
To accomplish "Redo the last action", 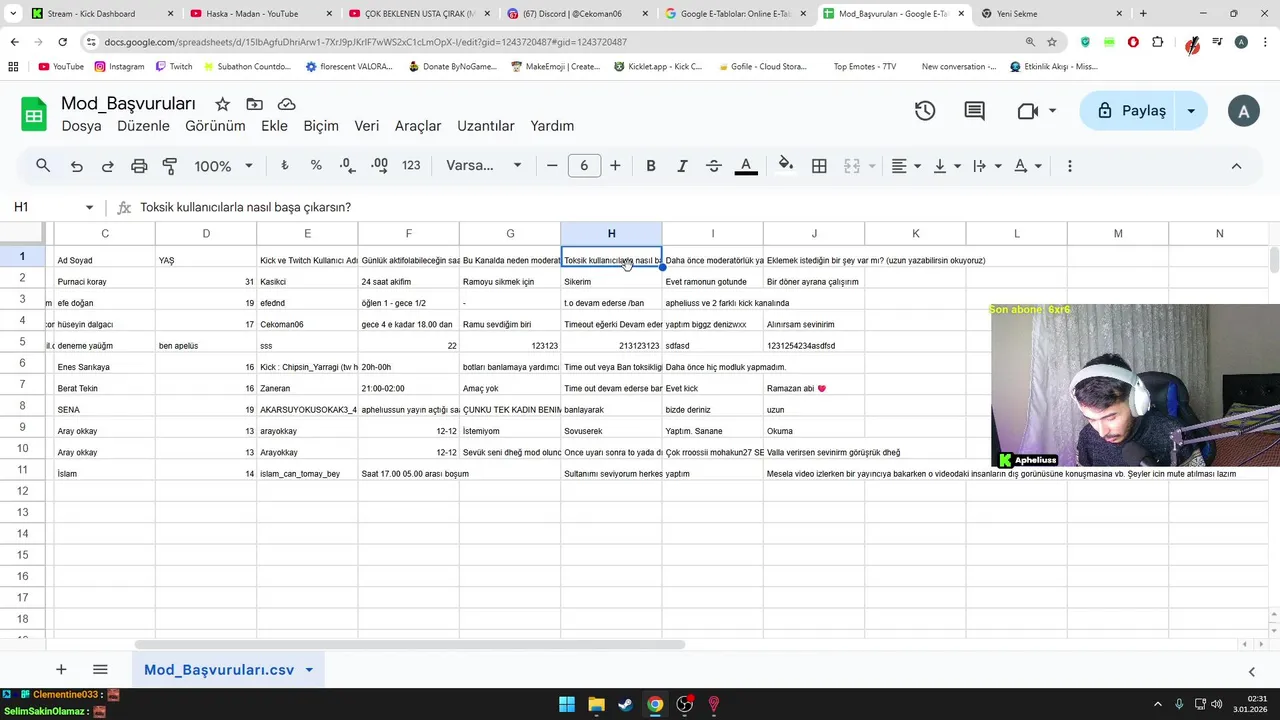I will 107,166.
